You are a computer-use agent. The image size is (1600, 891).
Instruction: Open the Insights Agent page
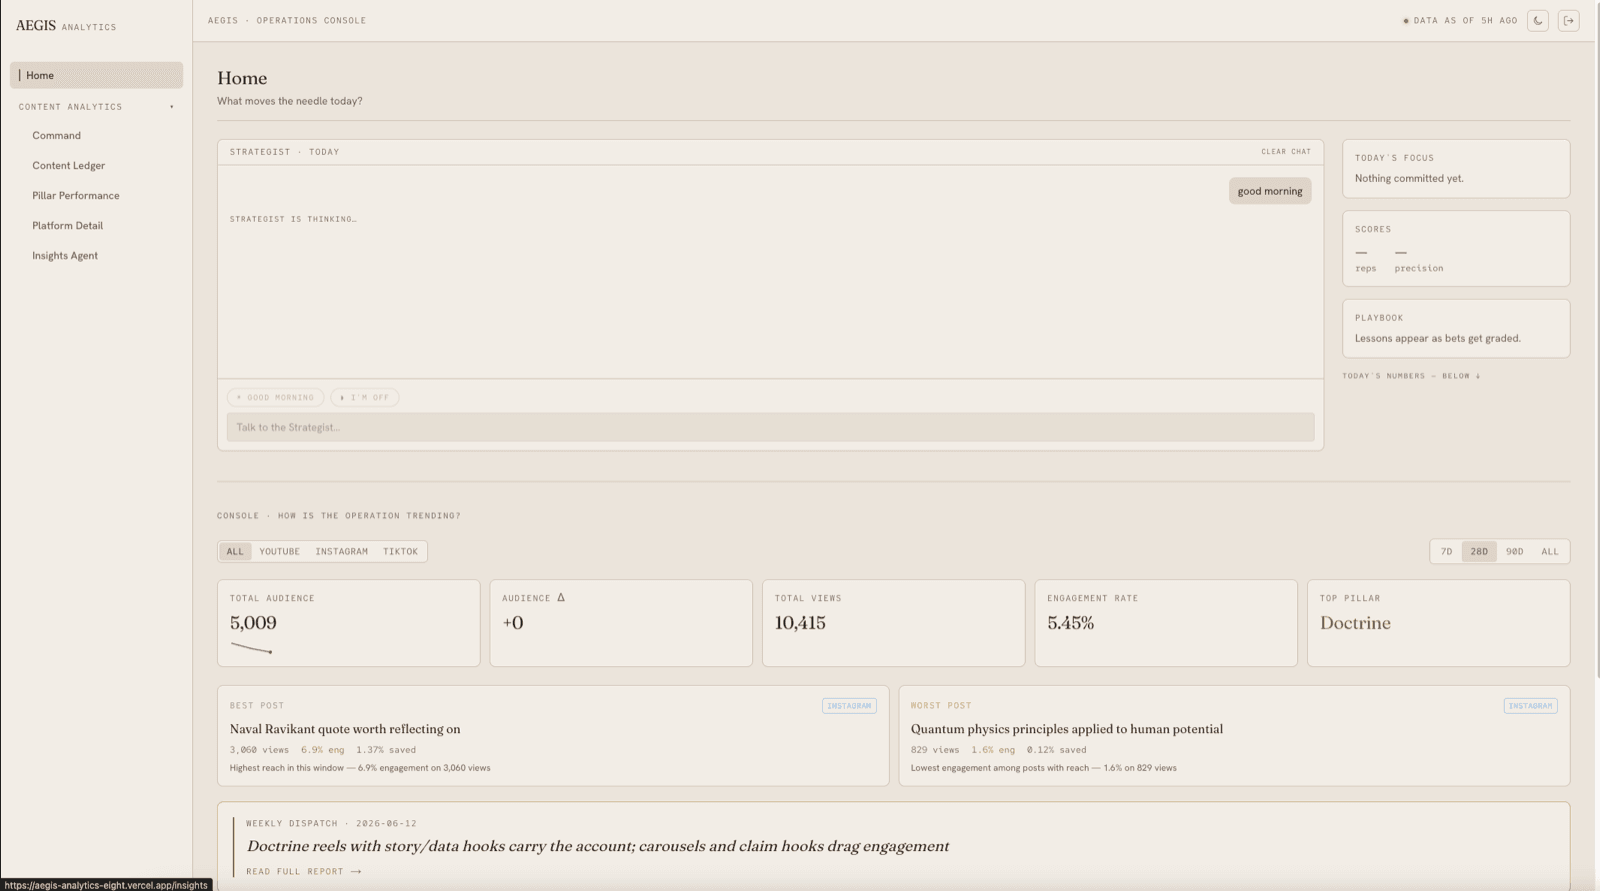[65, 255]
